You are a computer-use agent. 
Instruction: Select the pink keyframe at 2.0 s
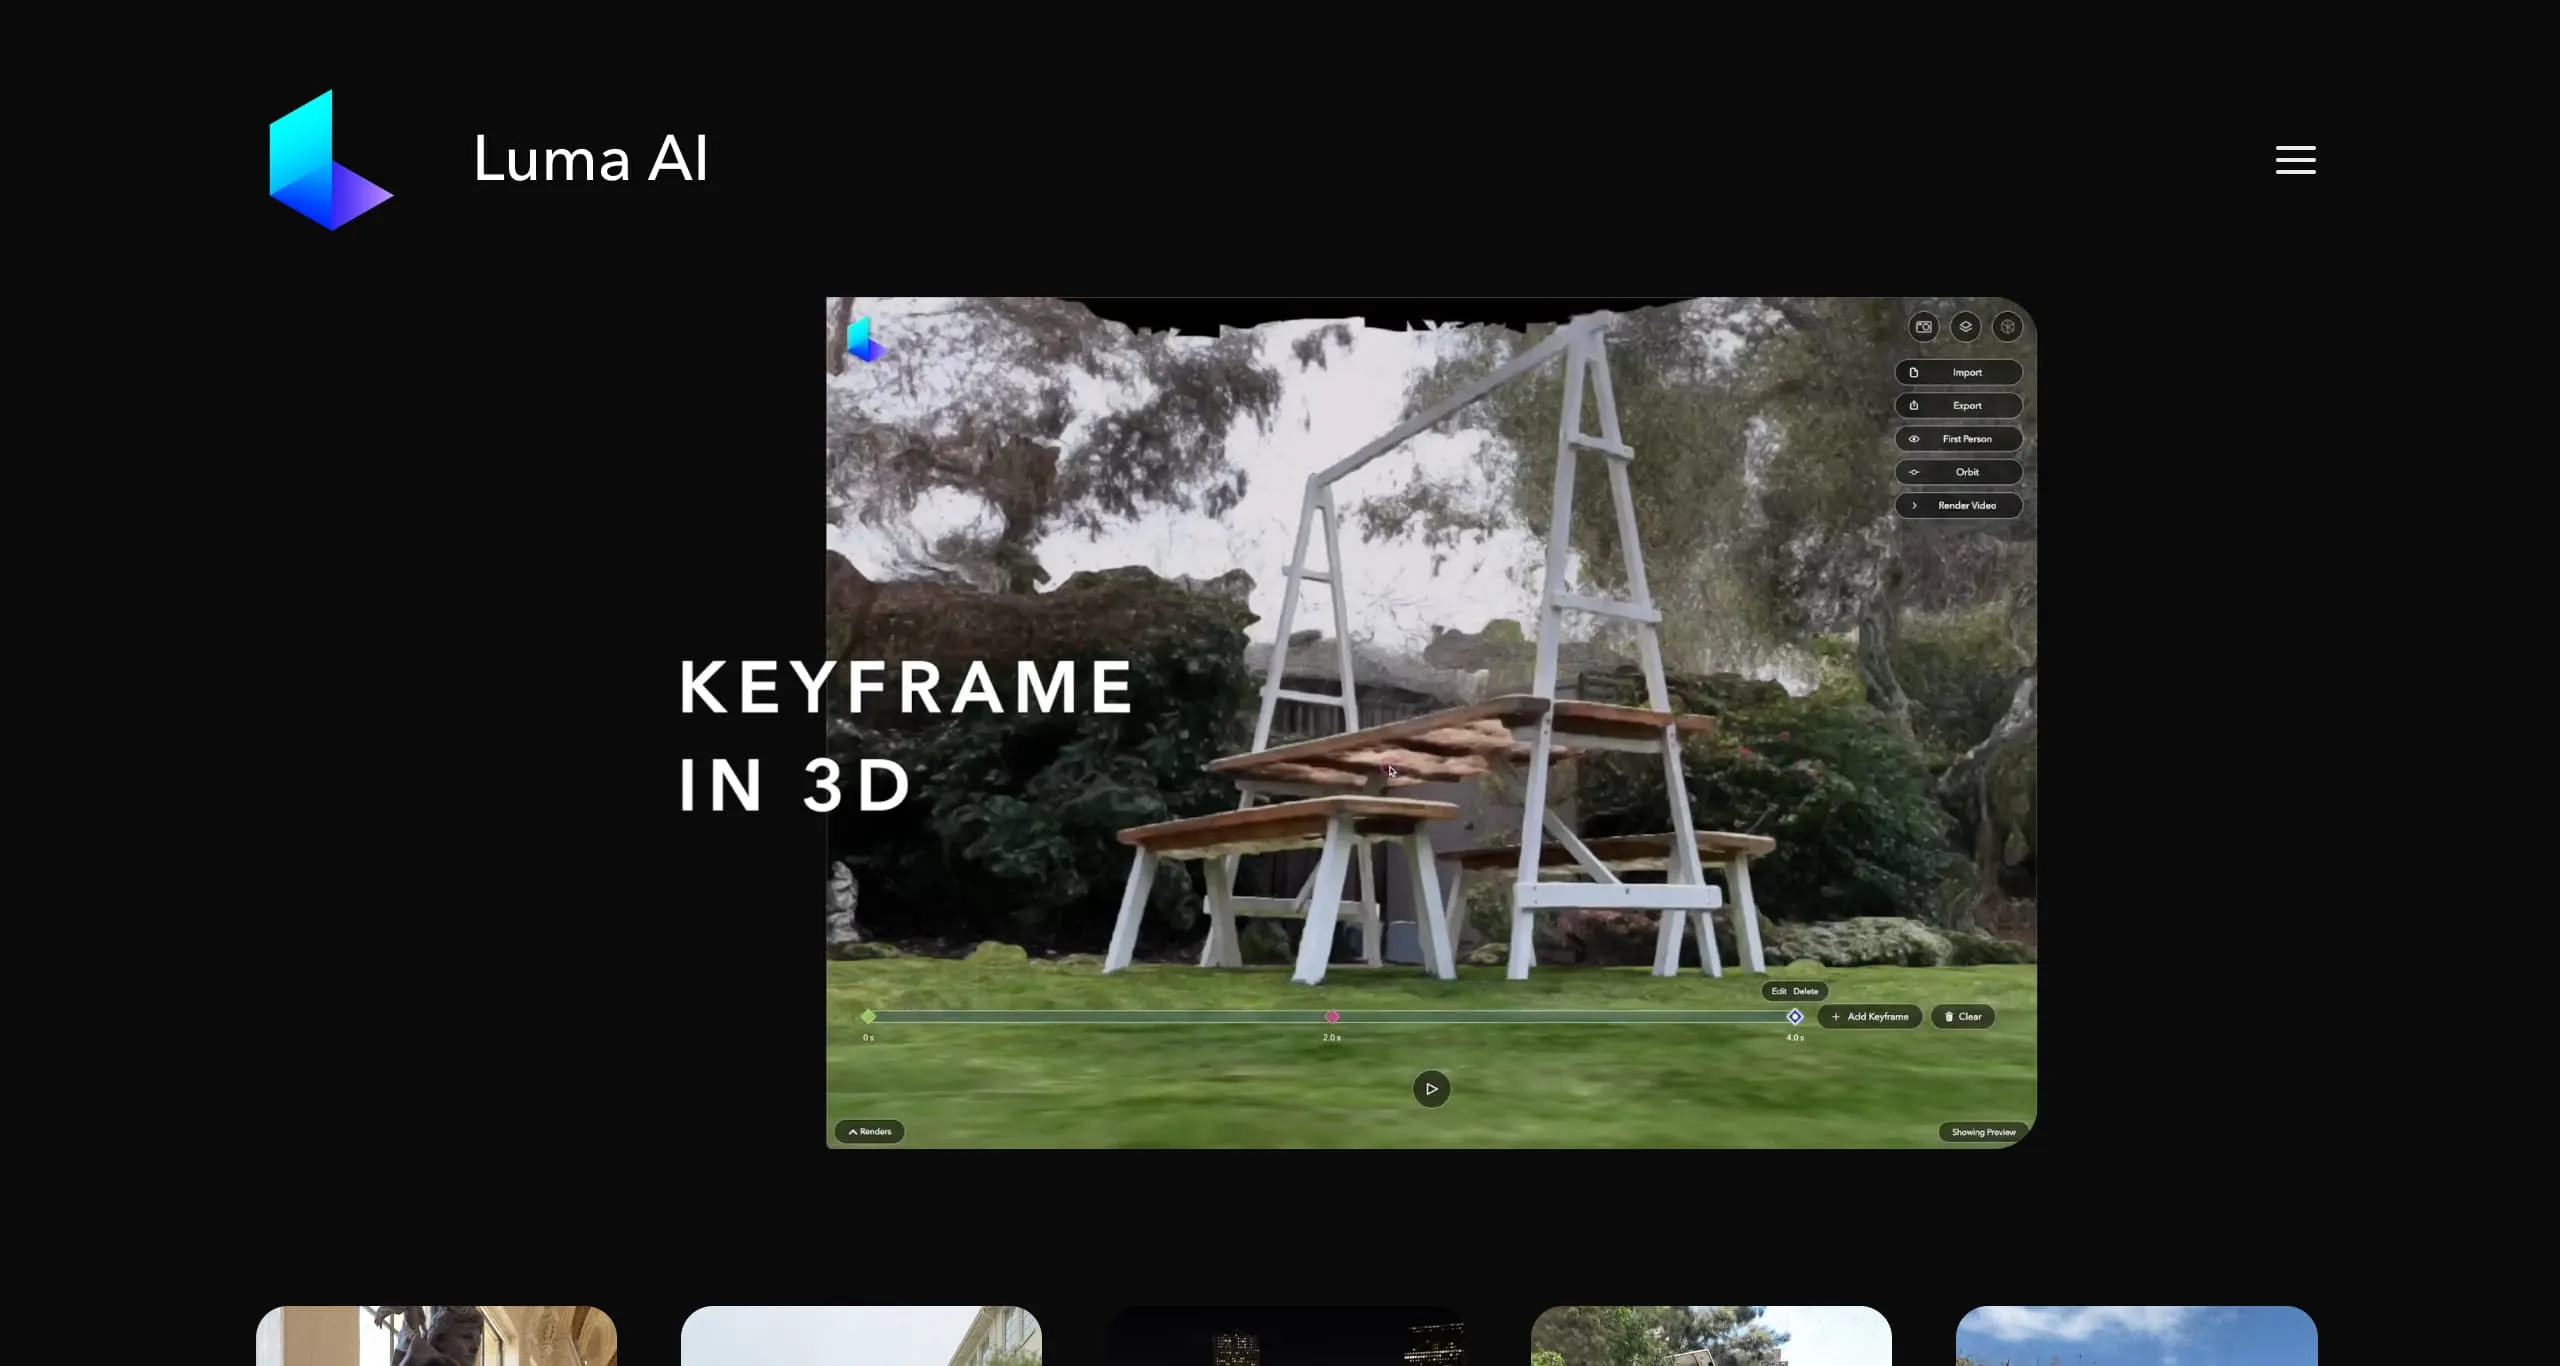coord(1332,1017)
